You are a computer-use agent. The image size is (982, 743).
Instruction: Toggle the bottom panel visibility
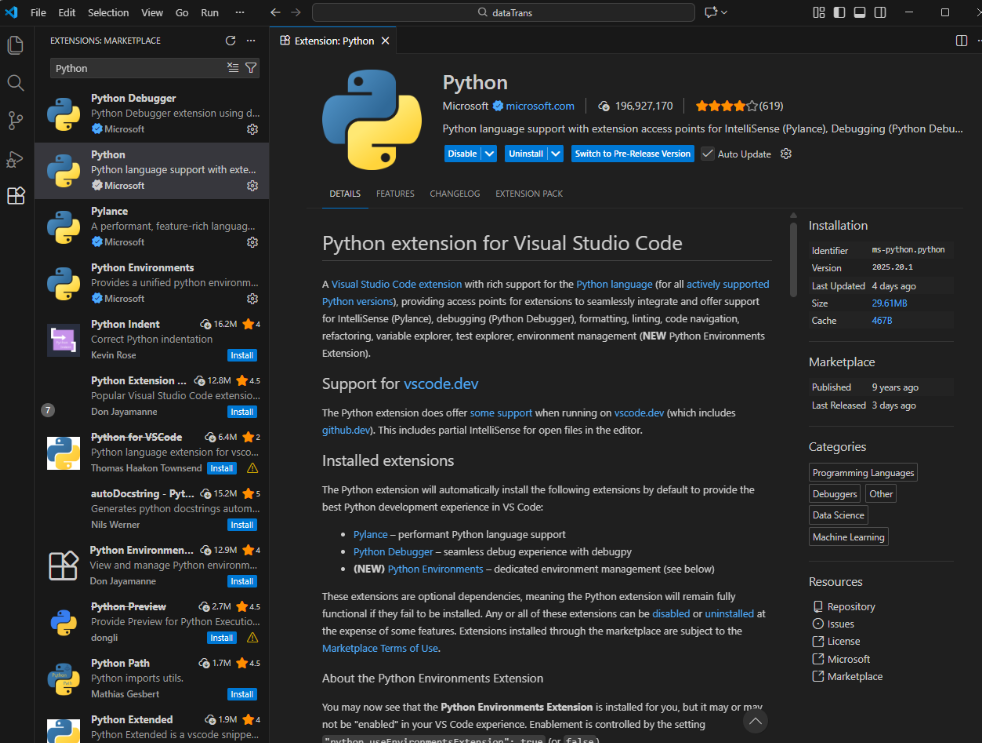pos(860,12)
